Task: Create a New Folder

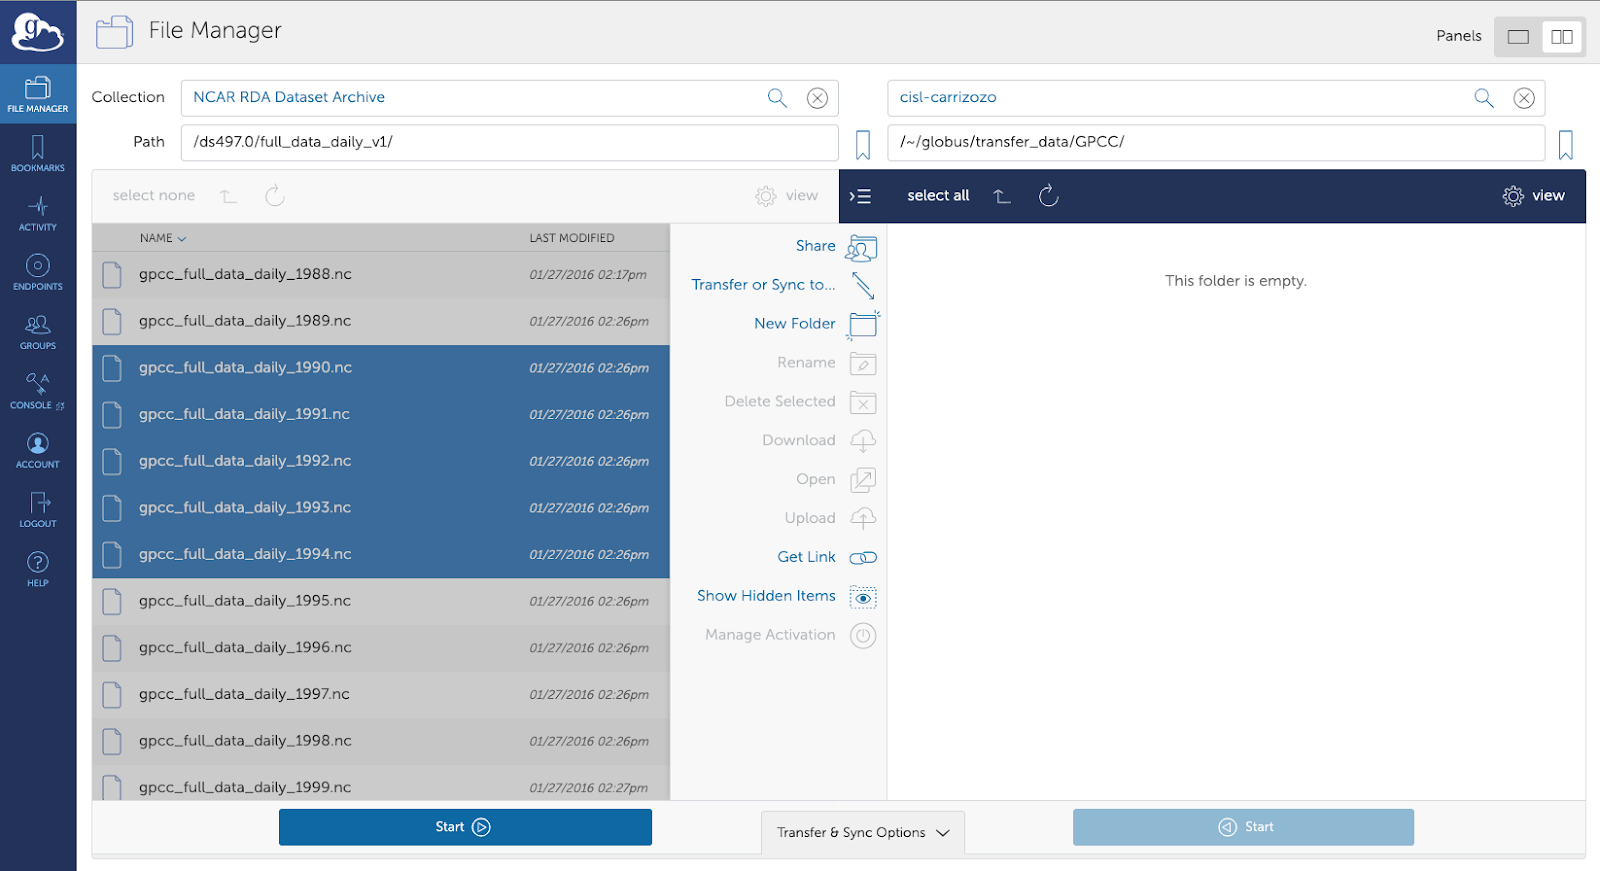Action: 816,324
